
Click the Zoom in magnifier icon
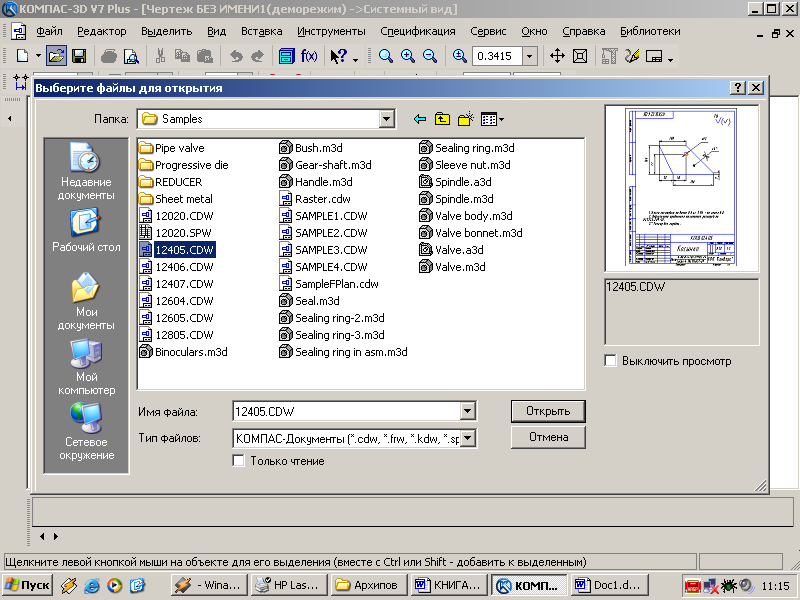[x=408, y=56]
